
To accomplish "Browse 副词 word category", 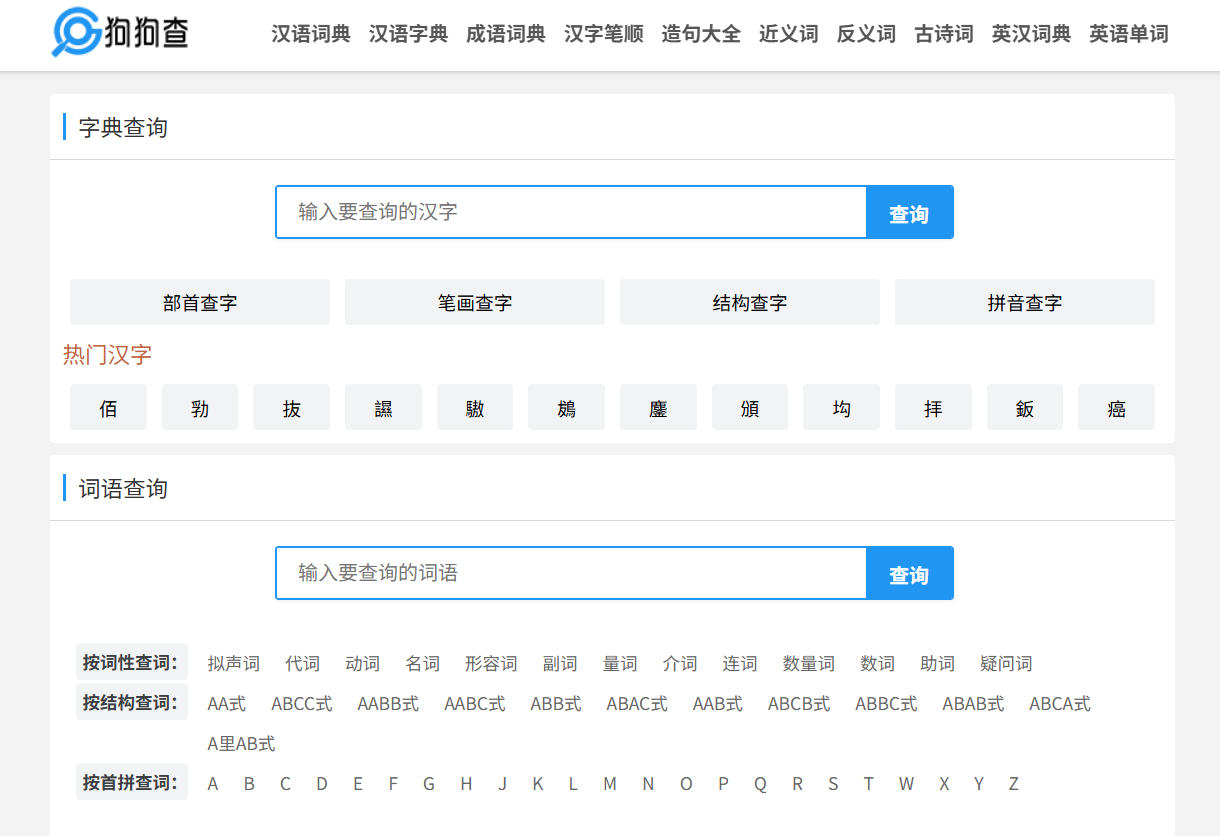I will point(560,663).
